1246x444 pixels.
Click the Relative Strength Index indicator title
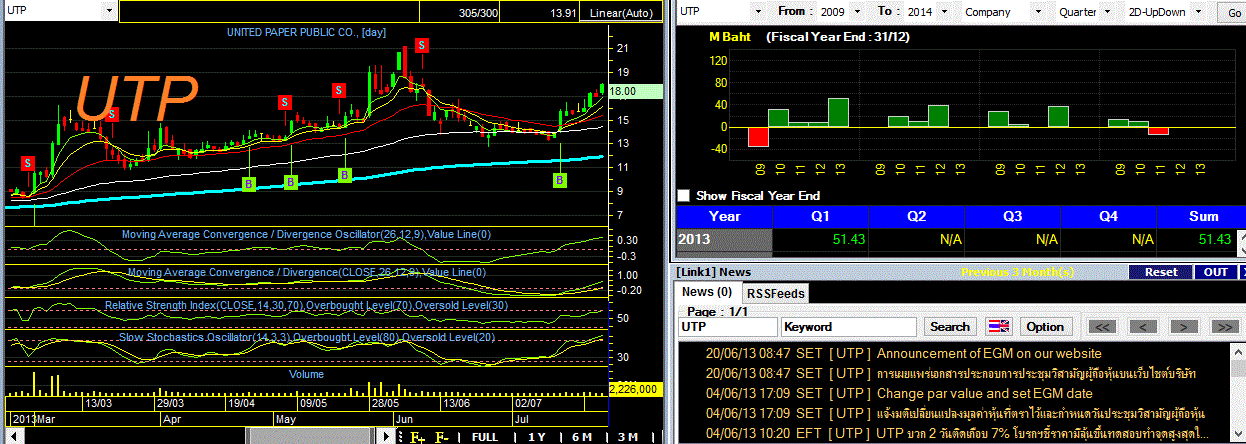tap(308, 305)
